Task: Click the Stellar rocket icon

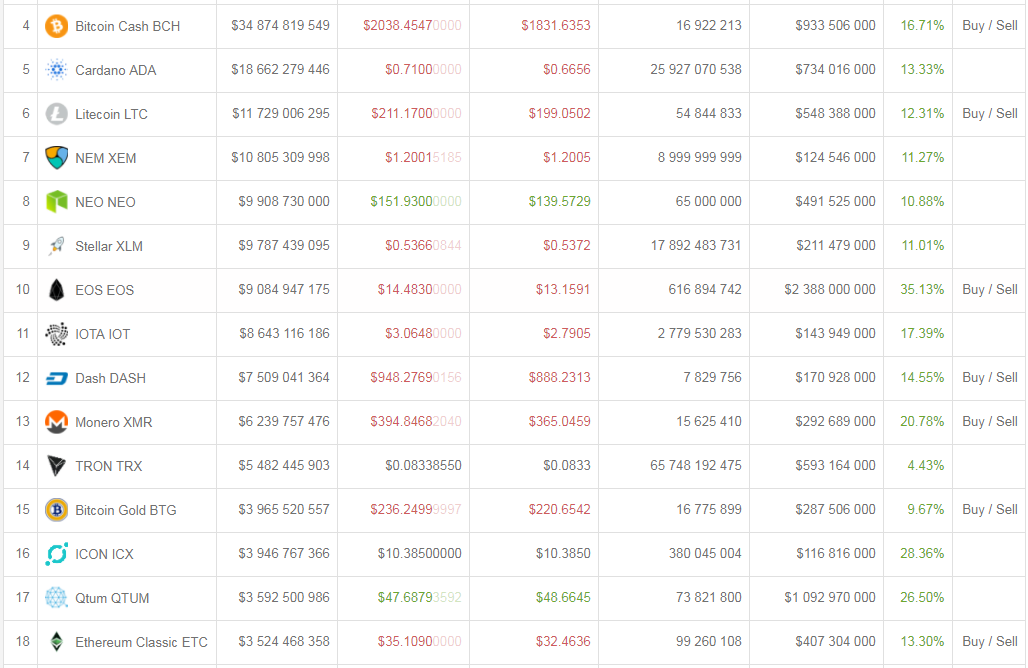Action: tap(57, 246)
